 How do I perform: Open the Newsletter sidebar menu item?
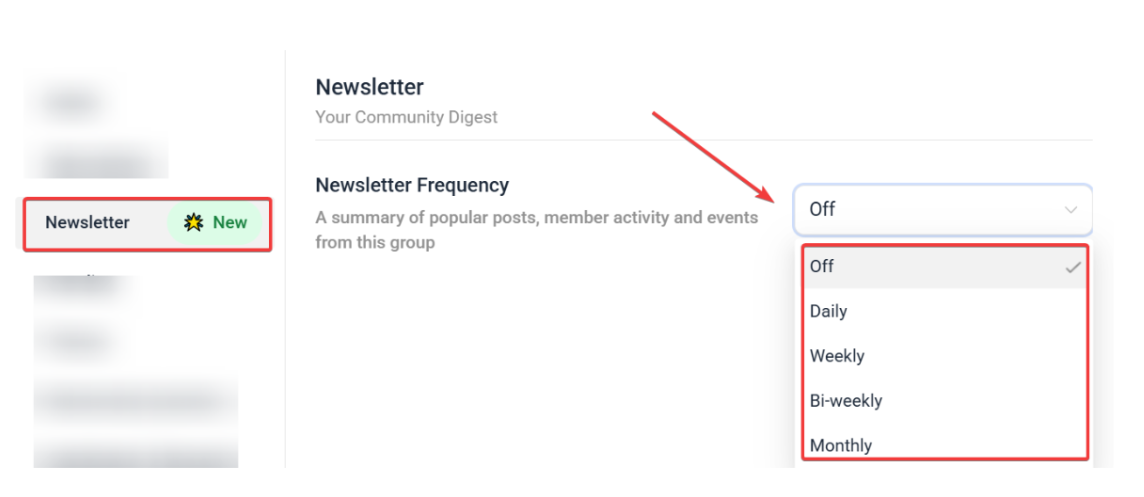(88, 222)
